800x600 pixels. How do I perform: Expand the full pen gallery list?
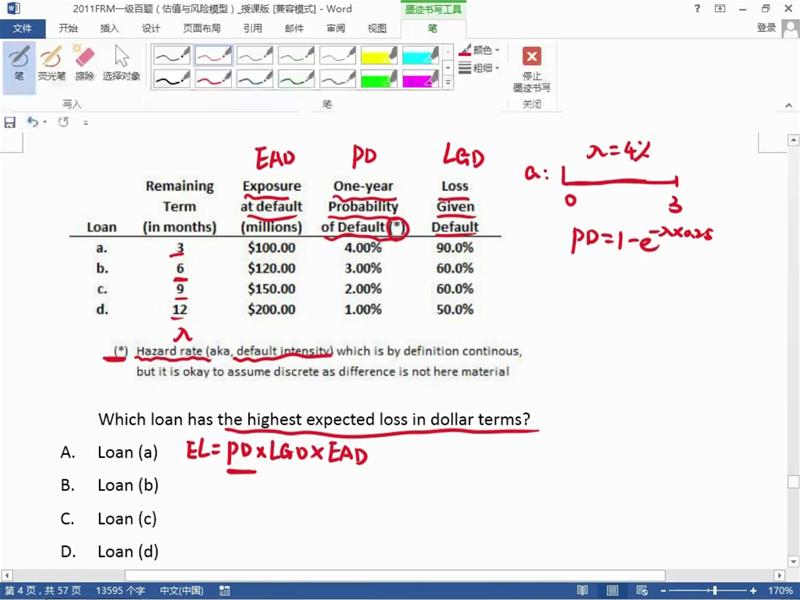448,82
